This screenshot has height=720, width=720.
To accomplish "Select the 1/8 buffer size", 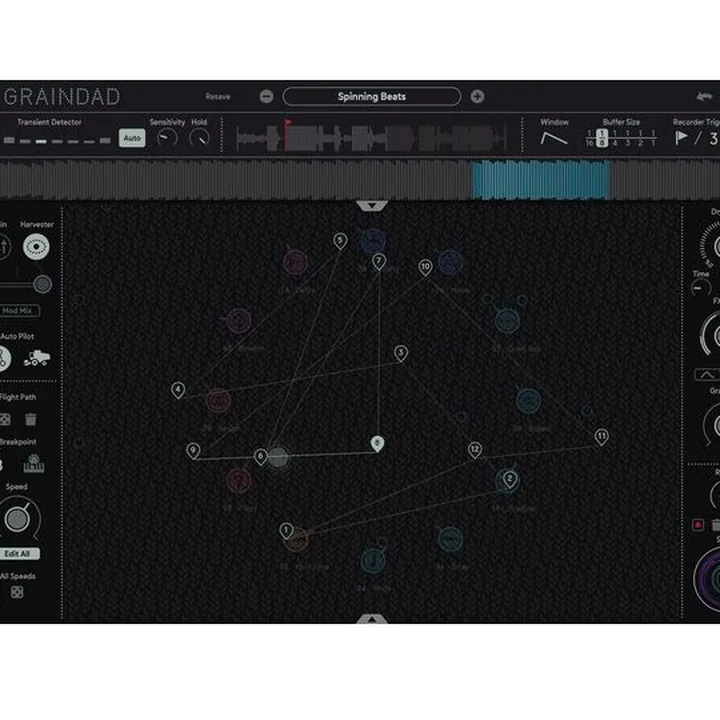I will [602, 138].
